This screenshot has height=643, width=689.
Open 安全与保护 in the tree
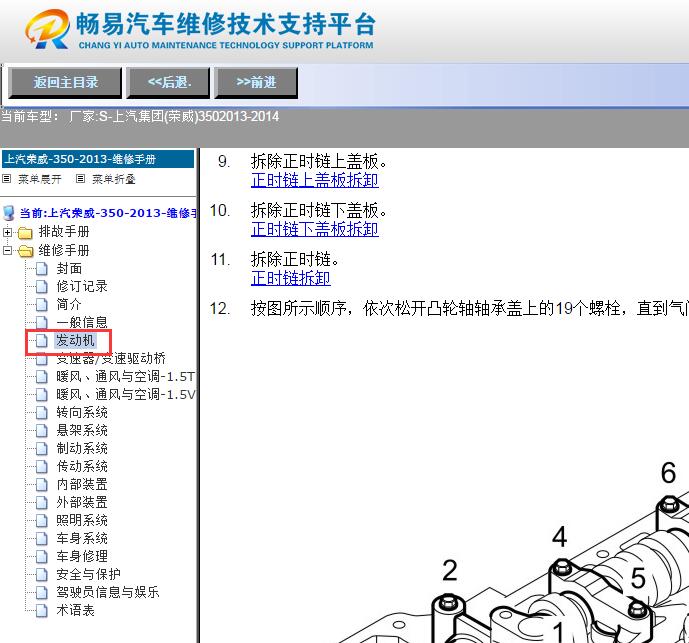88,574
